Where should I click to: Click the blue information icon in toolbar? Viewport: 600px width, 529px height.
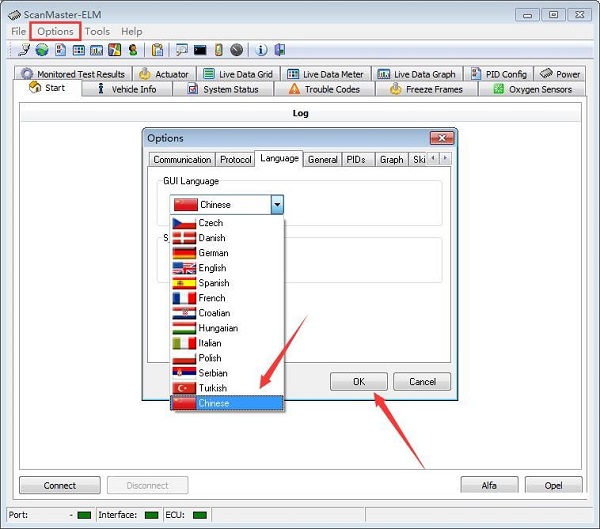(262, 50)
